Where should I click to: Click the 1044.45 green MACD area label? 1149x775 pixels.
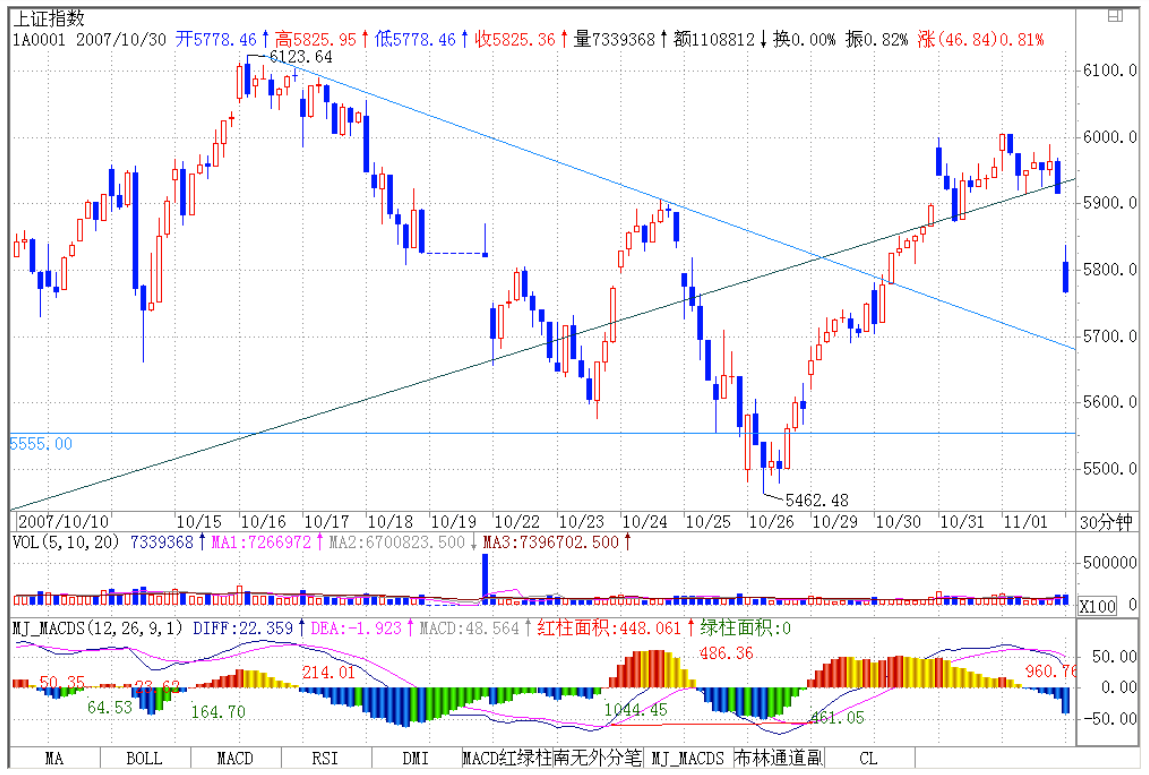tap(636, 710)
